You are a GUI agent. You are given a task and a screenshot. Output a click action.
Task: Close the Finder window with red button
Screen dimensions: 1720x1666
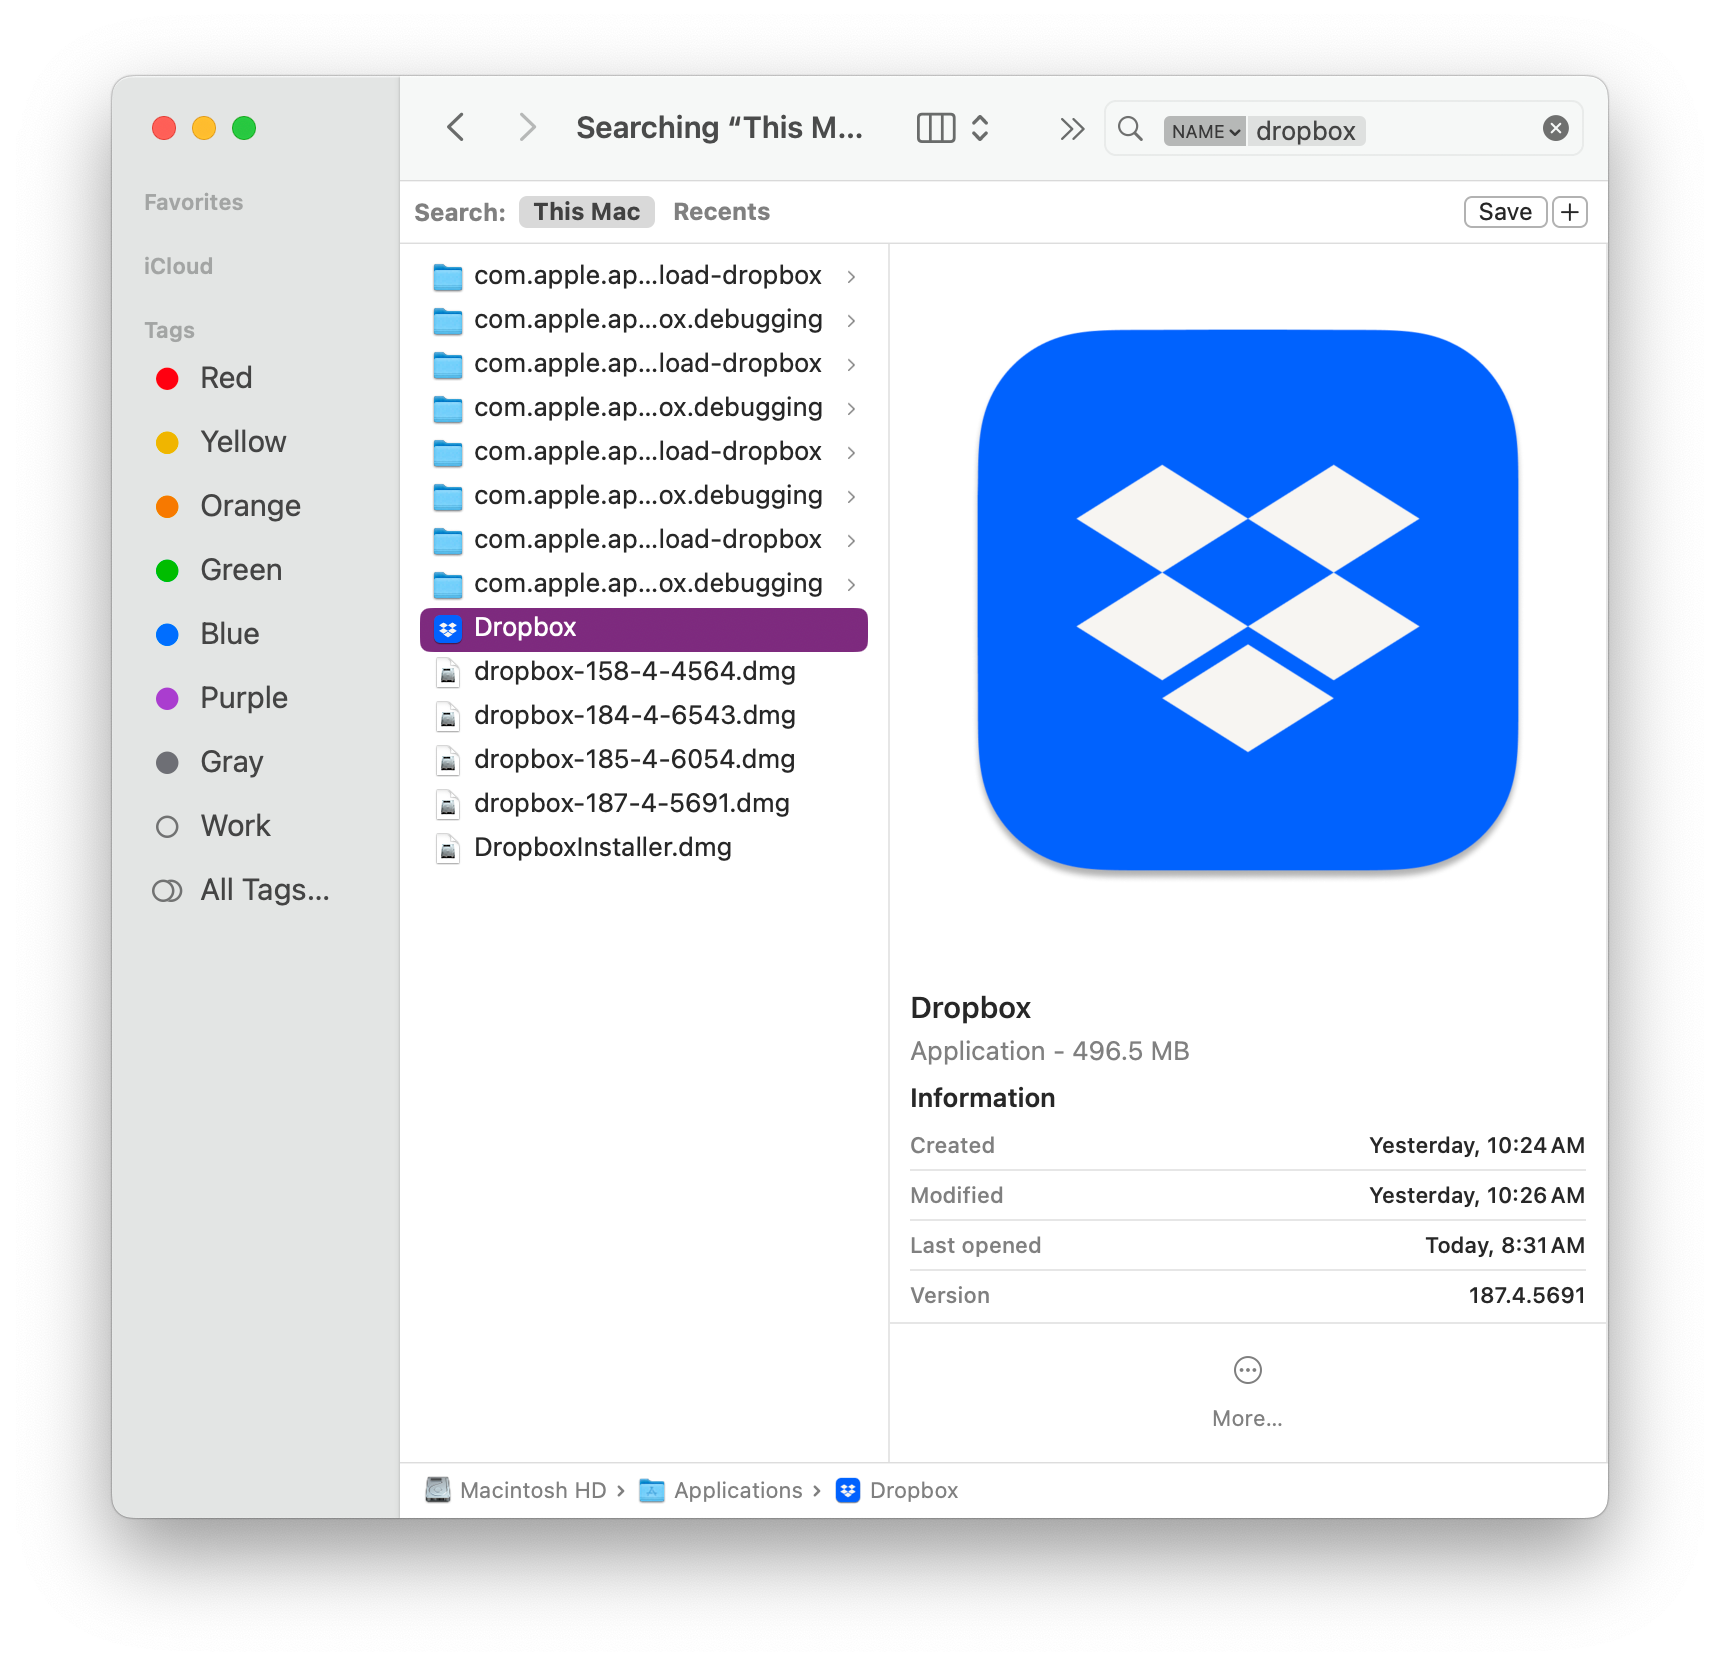pos(164,128)
